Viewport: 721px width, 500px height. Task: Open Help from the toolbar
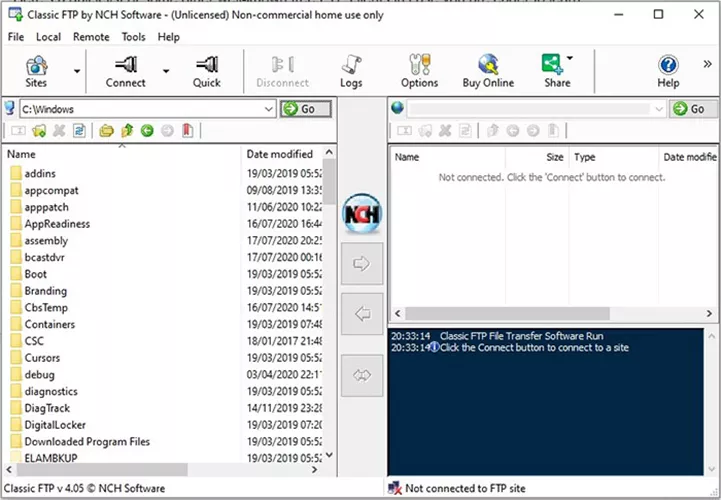pyautogui.click(x=668, y=71)
